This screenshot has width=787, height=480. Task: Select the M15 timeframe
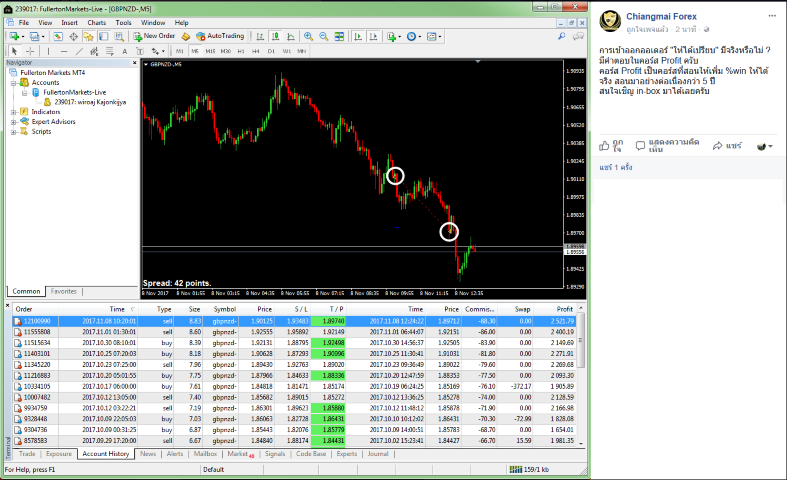click(x=210, y=51)
